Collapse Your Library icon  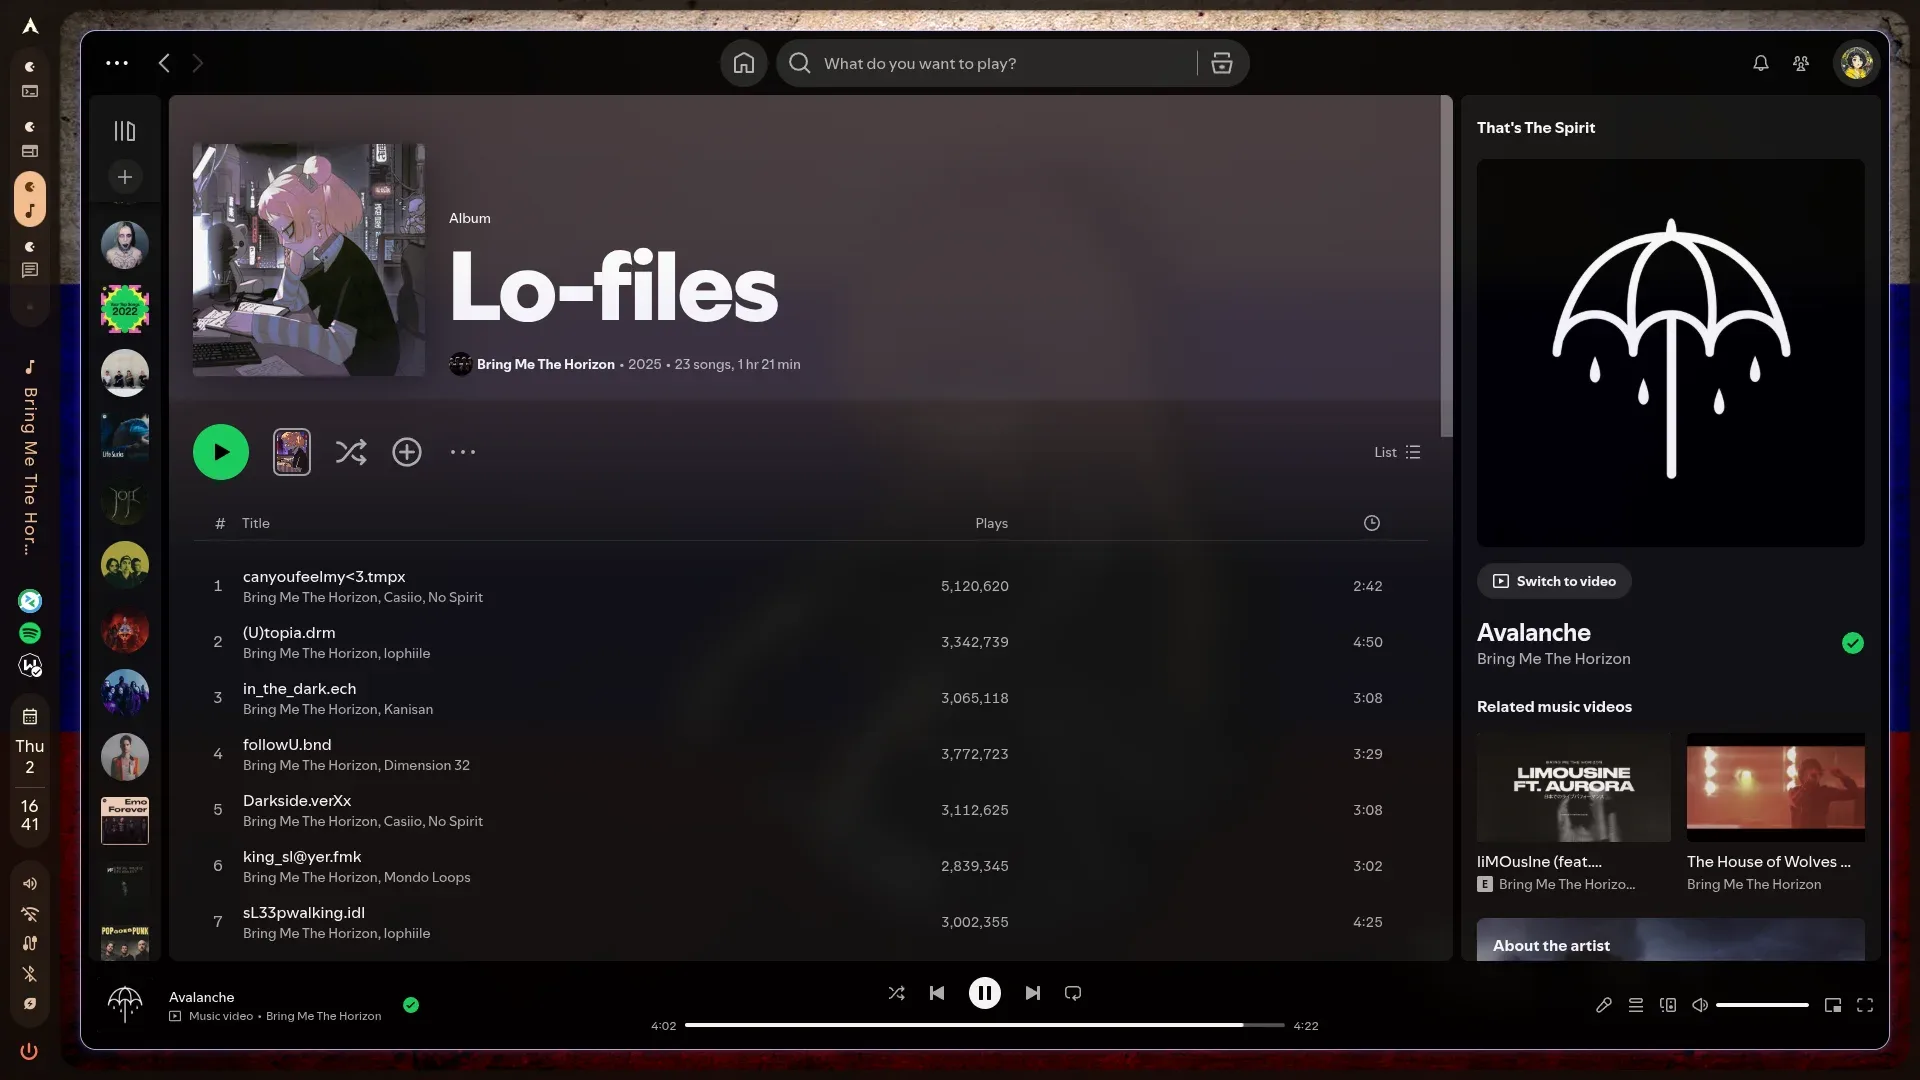tap(124, 131)
